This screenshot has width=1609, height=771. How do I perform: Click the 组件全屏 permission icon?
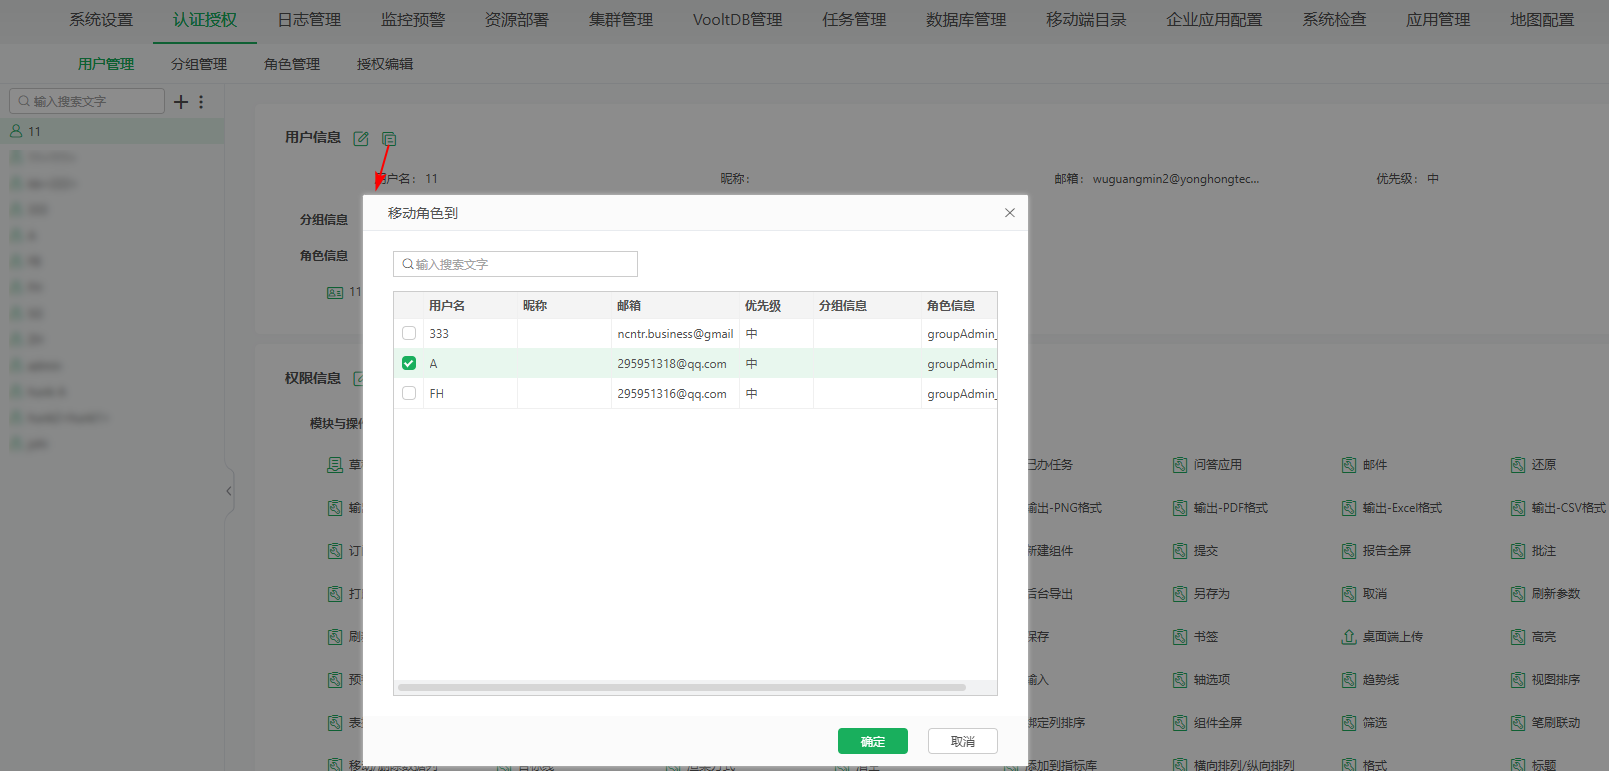[1180, 723]
